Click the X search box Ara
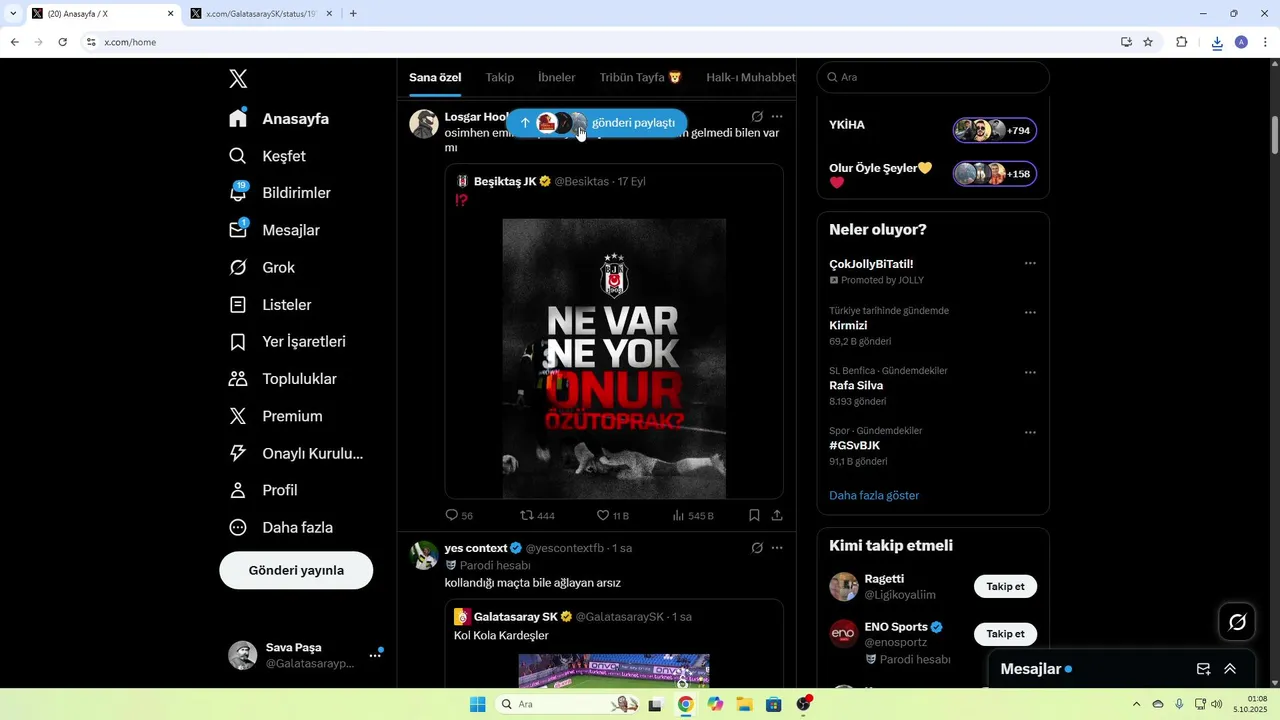The height and width of the screenshot is (720, 1280). (933, 77)
